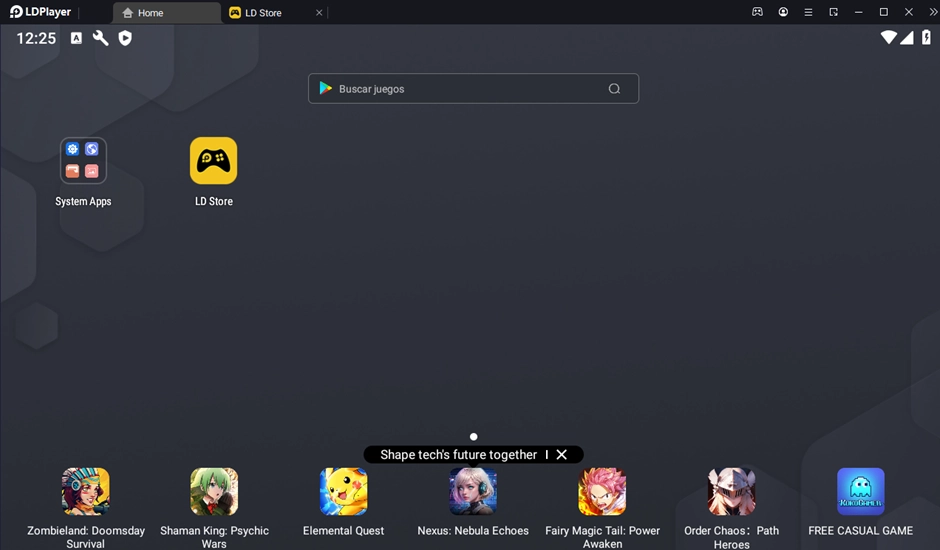Launch Zombieland: Doomsday Survival game icon
This screenshot has height=550, width=940.
click(x=86, y=491)
